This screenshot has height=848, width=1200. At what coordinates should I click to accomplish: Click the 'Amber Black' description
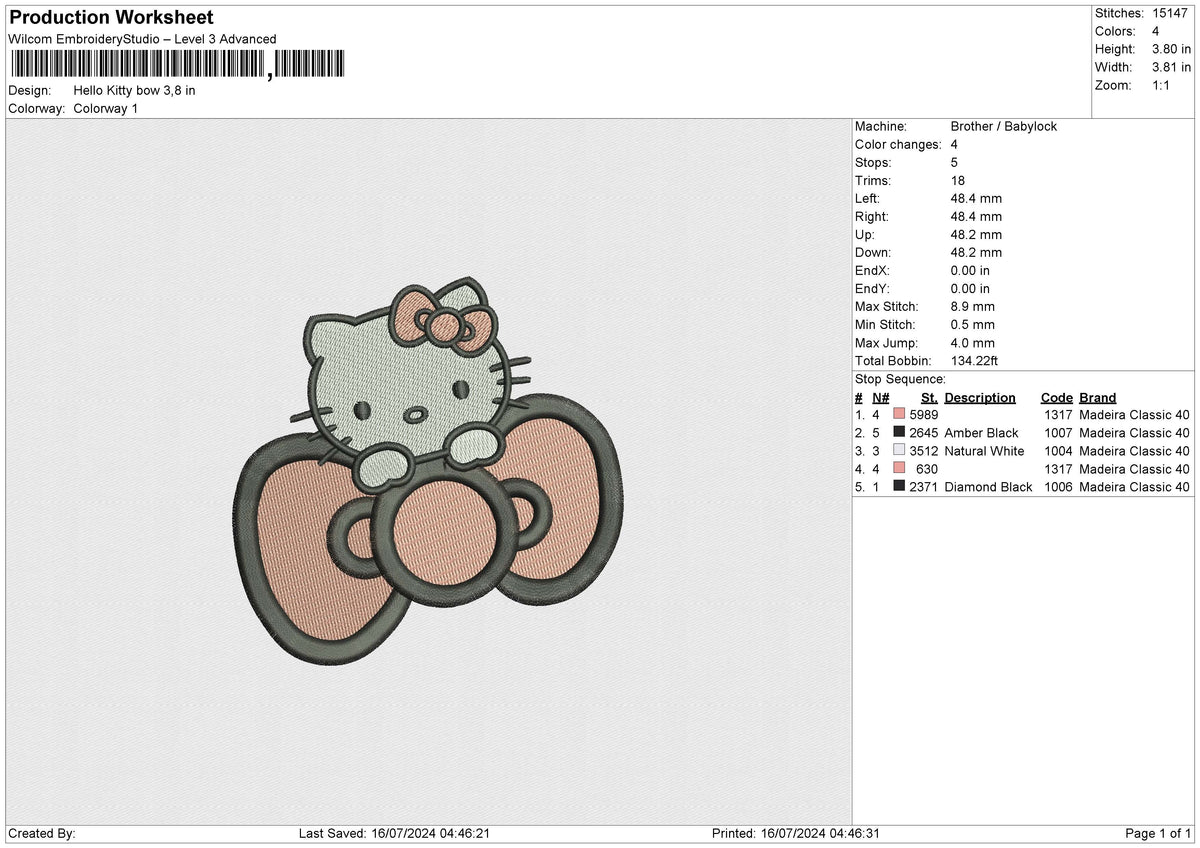coord(981,433)
